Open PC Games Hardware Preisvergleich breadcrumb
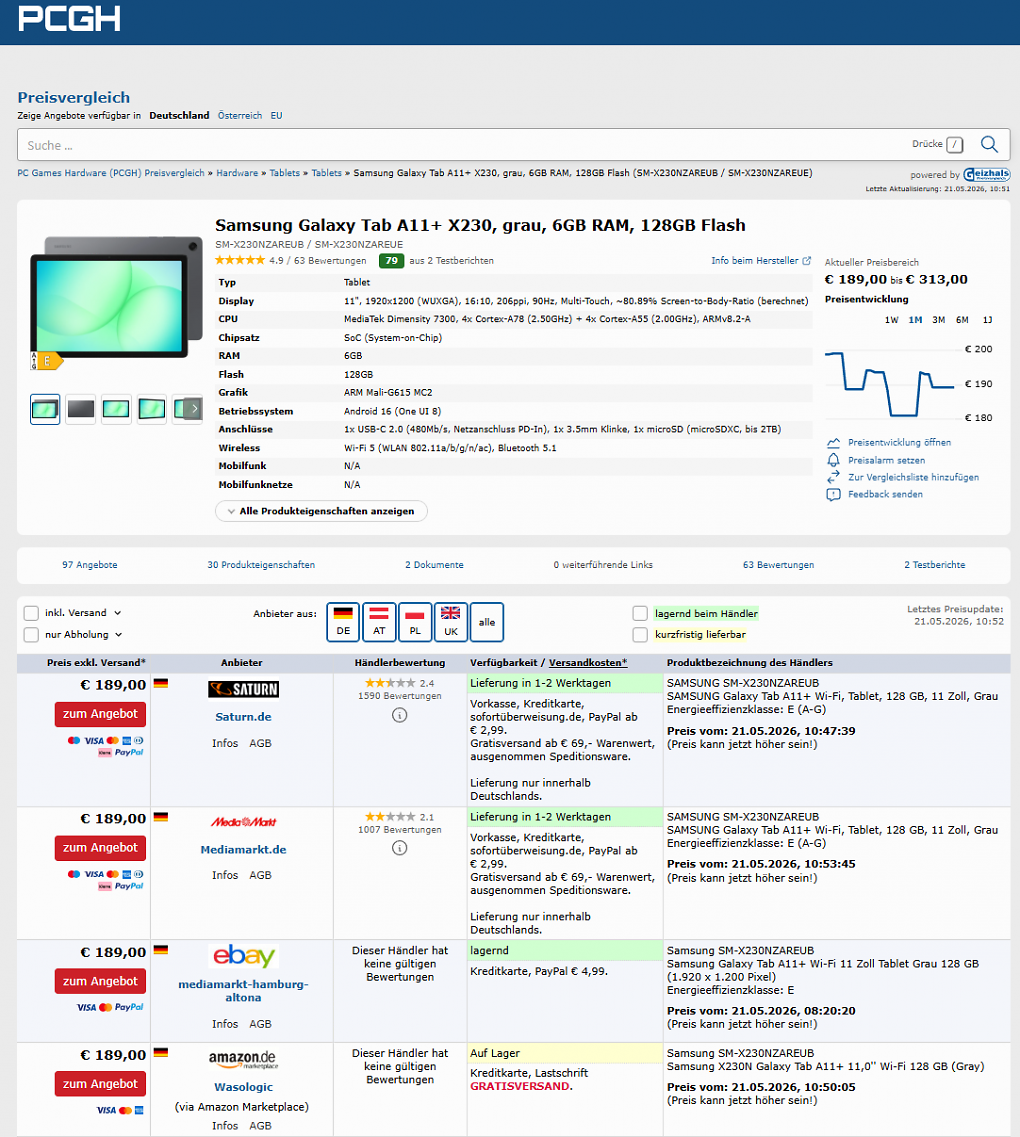The height and width of the screenshot is (1137, 1020). [111, 173]
